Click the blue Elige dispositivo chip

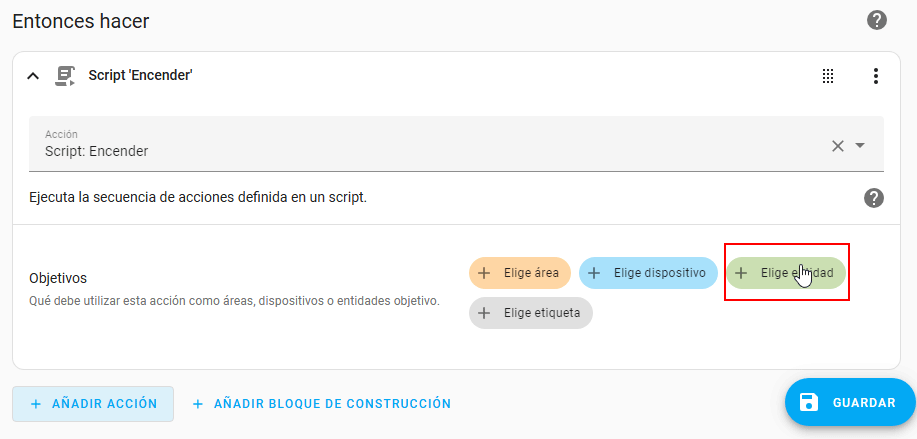point(648,273)
